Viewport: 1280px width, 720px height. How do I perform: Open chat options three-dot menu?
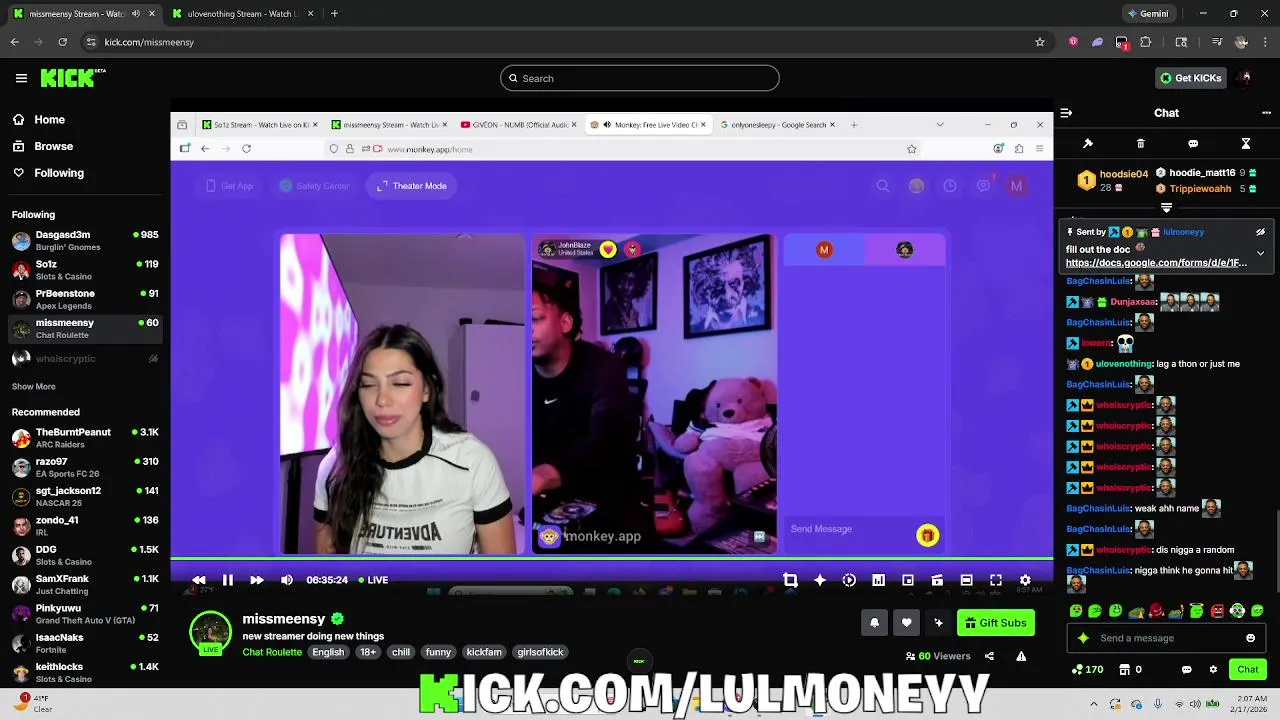tap(1267, 113)
